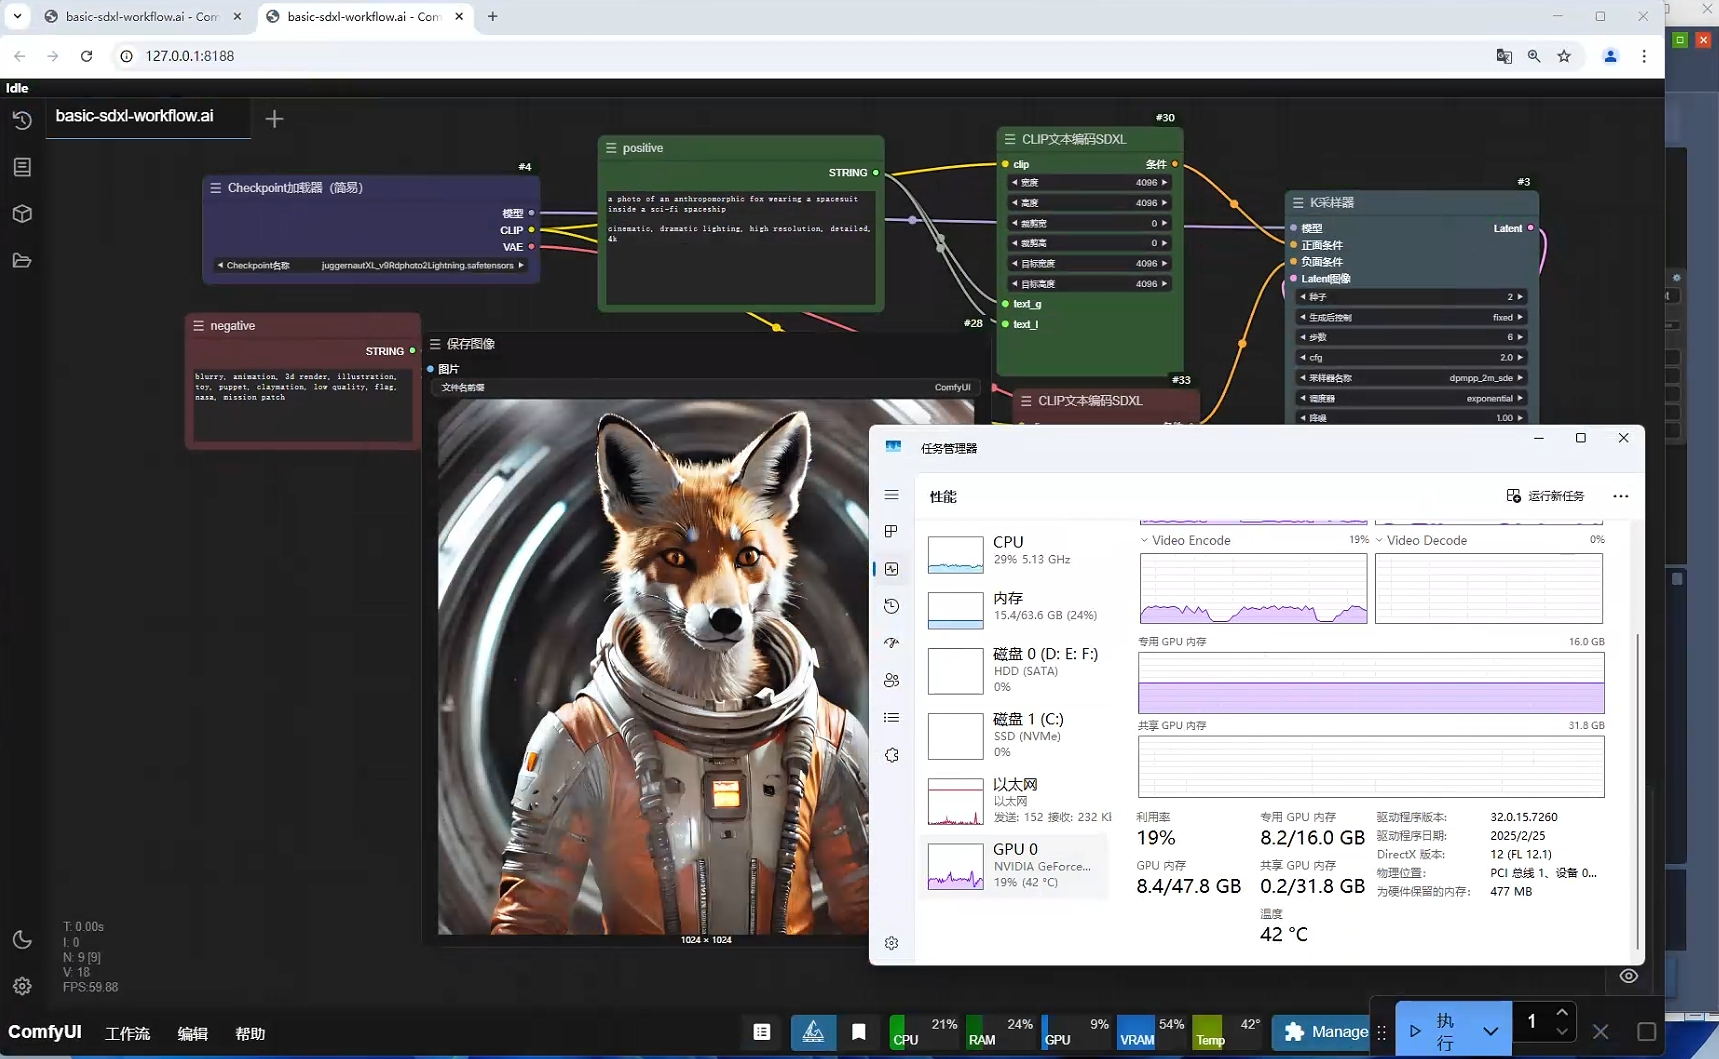Click the CPU monitor in ComfyUI bar
The width and height of the screenshot is (1719, 1059).
[924, 1032]
